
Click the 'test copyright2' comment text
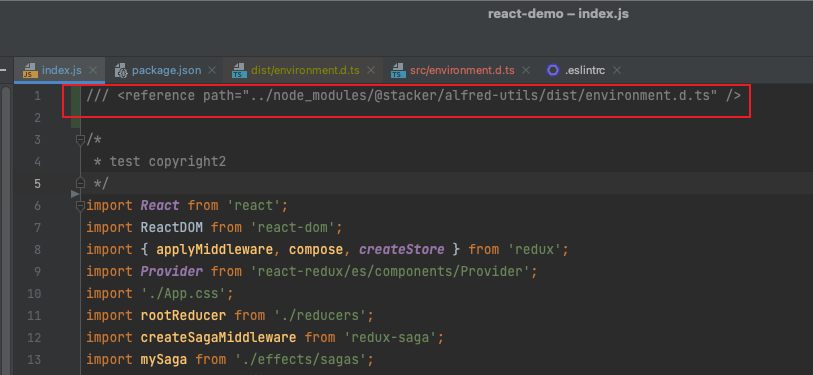(x=167, y=162)
